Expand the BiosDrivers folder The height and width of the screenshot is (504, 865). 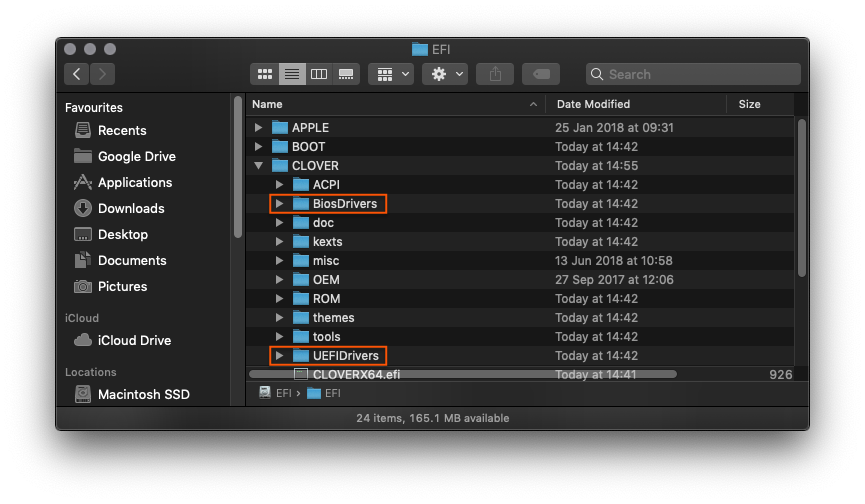[x=279, y=203]
